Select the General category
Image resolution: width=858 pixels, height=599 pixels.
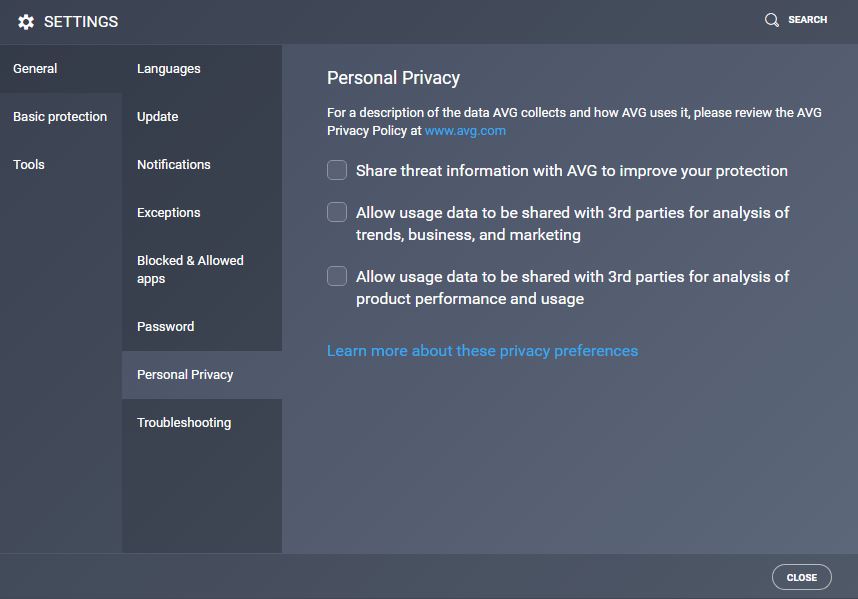click(61, 69)
